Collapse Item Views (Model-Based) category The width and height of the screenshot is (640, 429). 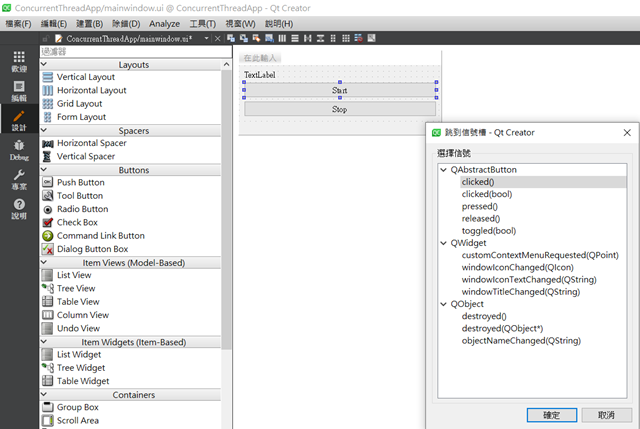[x=44, y=262]
